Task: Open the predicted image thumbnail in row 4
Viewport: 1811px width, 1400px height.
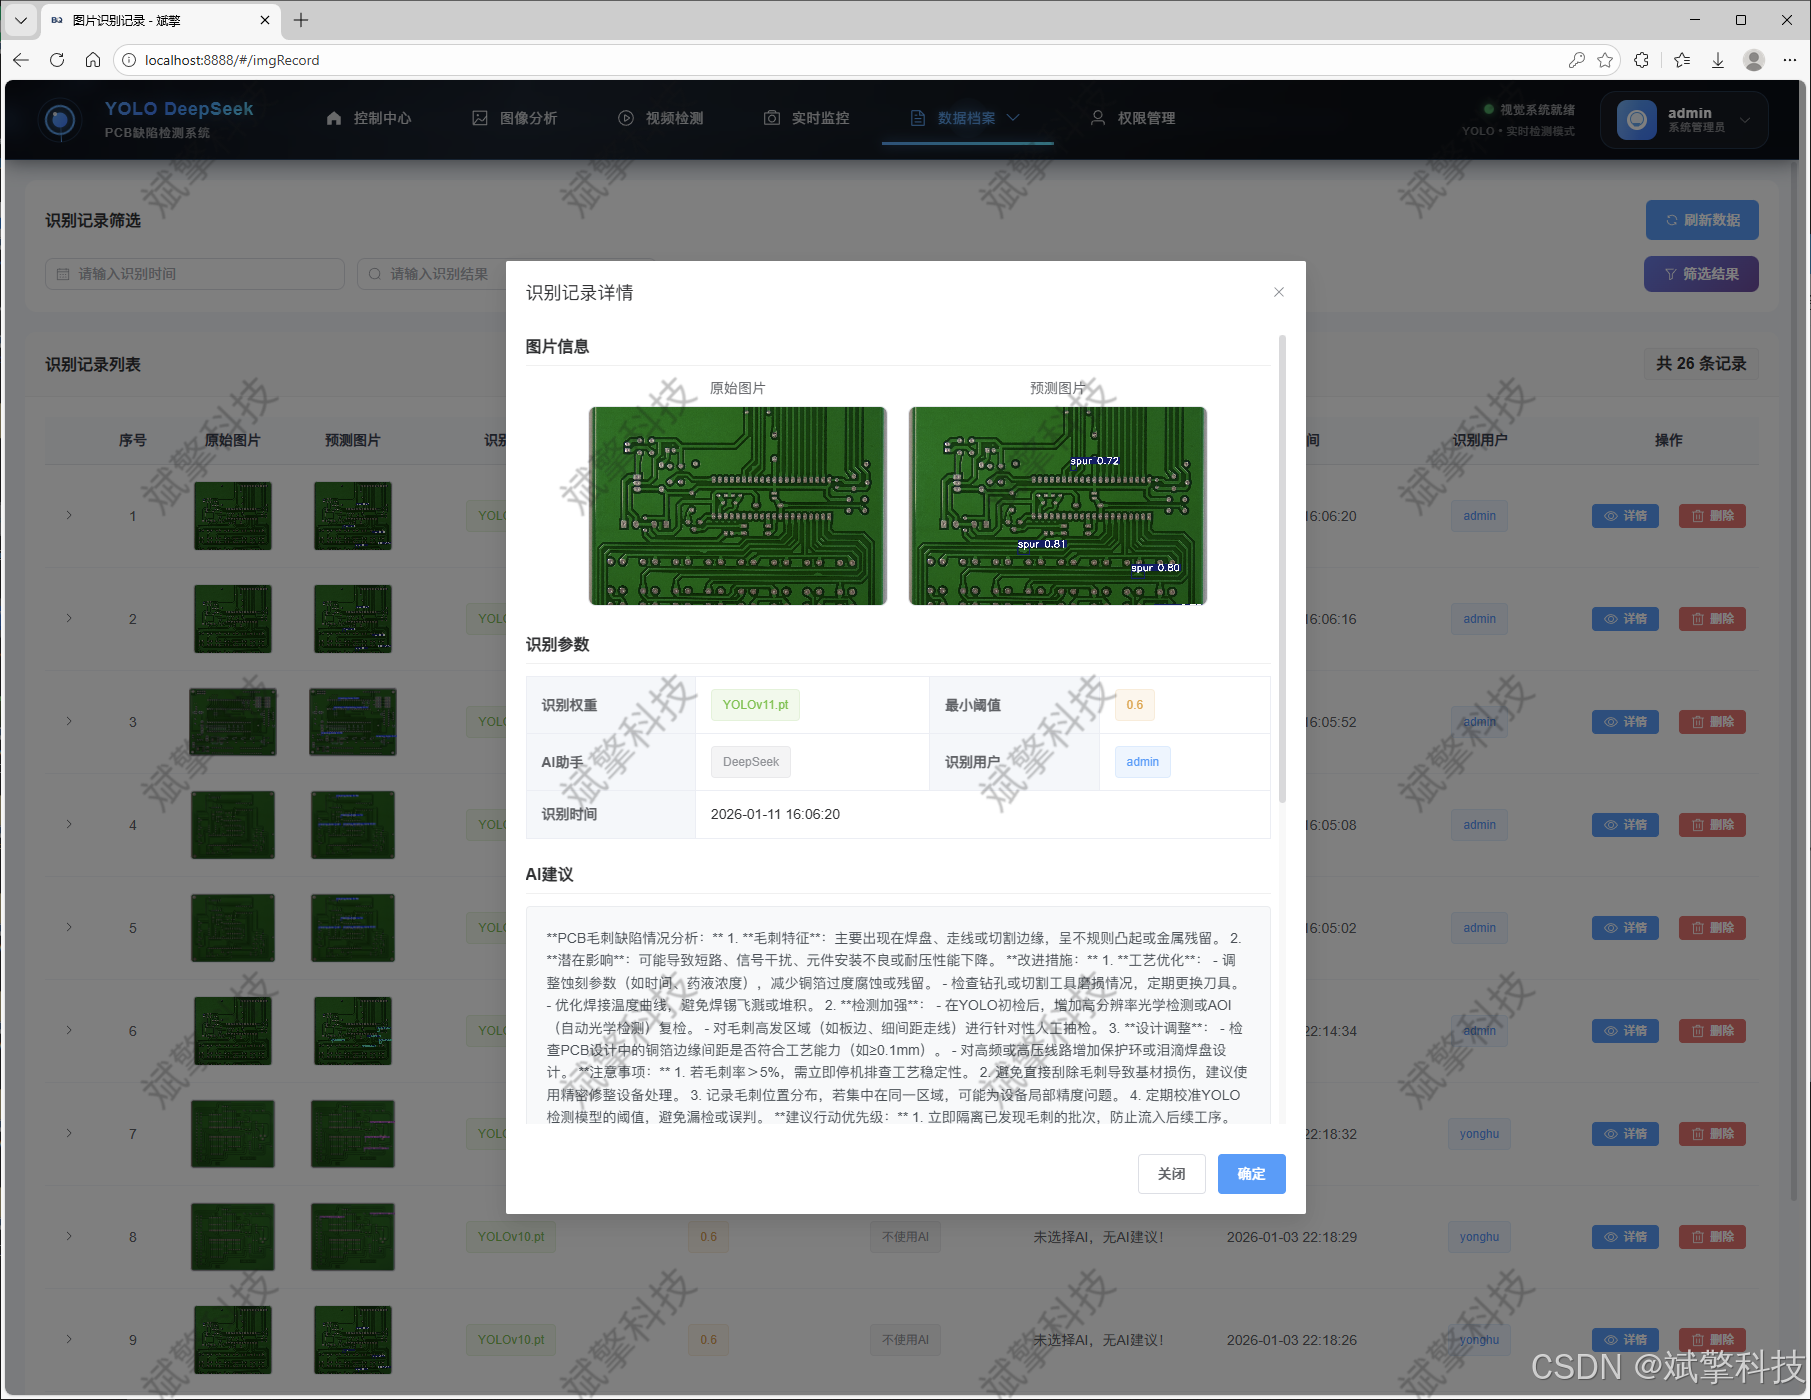Action: point(353,825)
